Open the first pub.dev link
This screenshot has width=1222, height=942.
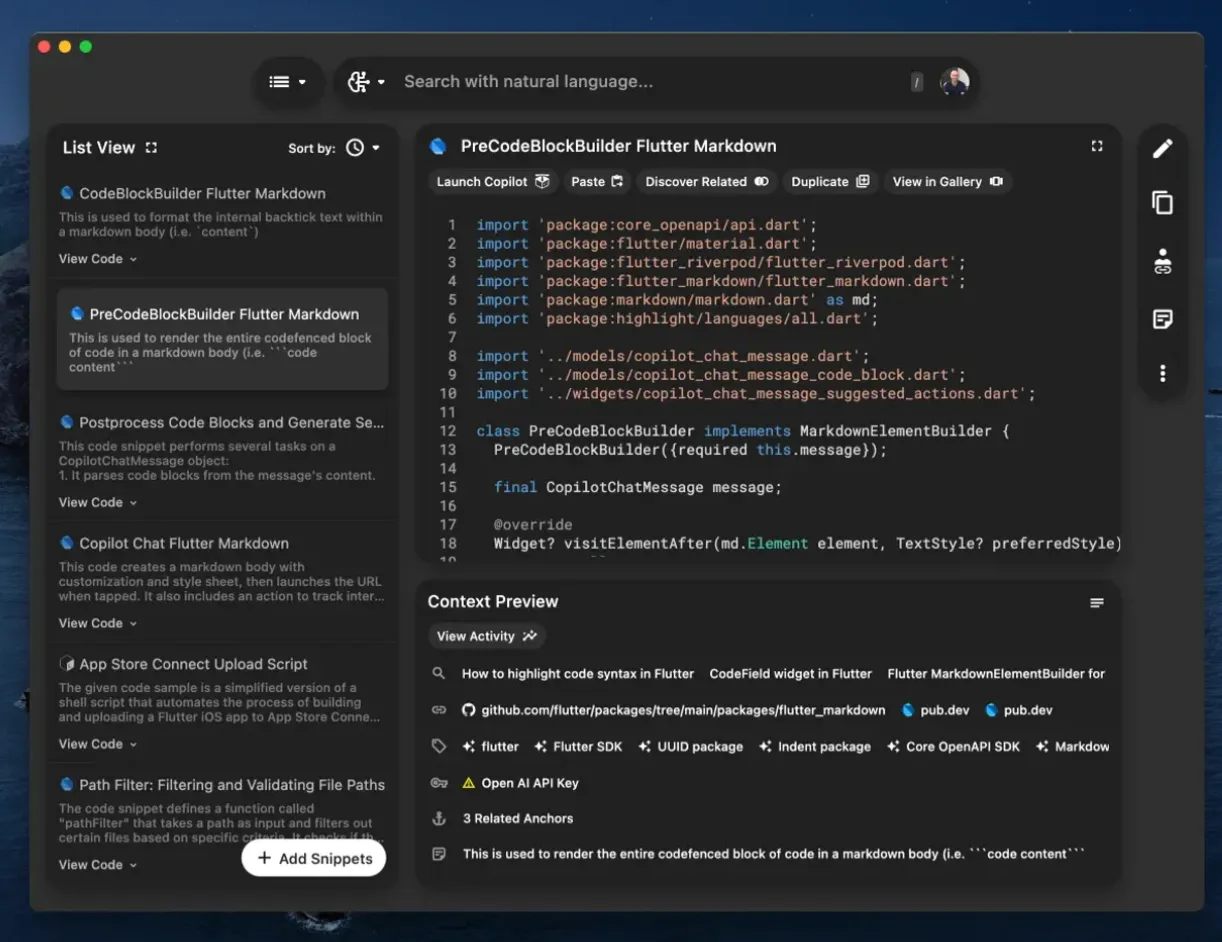[936, 710]
